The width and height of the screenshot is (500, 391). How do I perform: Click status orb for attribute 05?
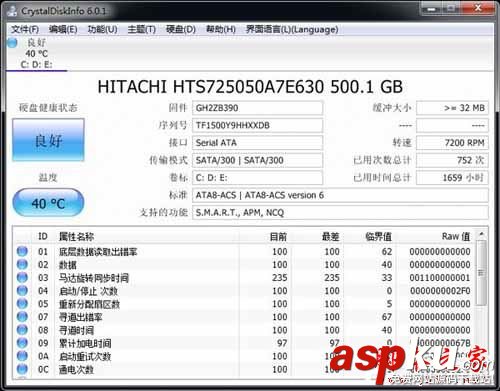tap(22, 303)
